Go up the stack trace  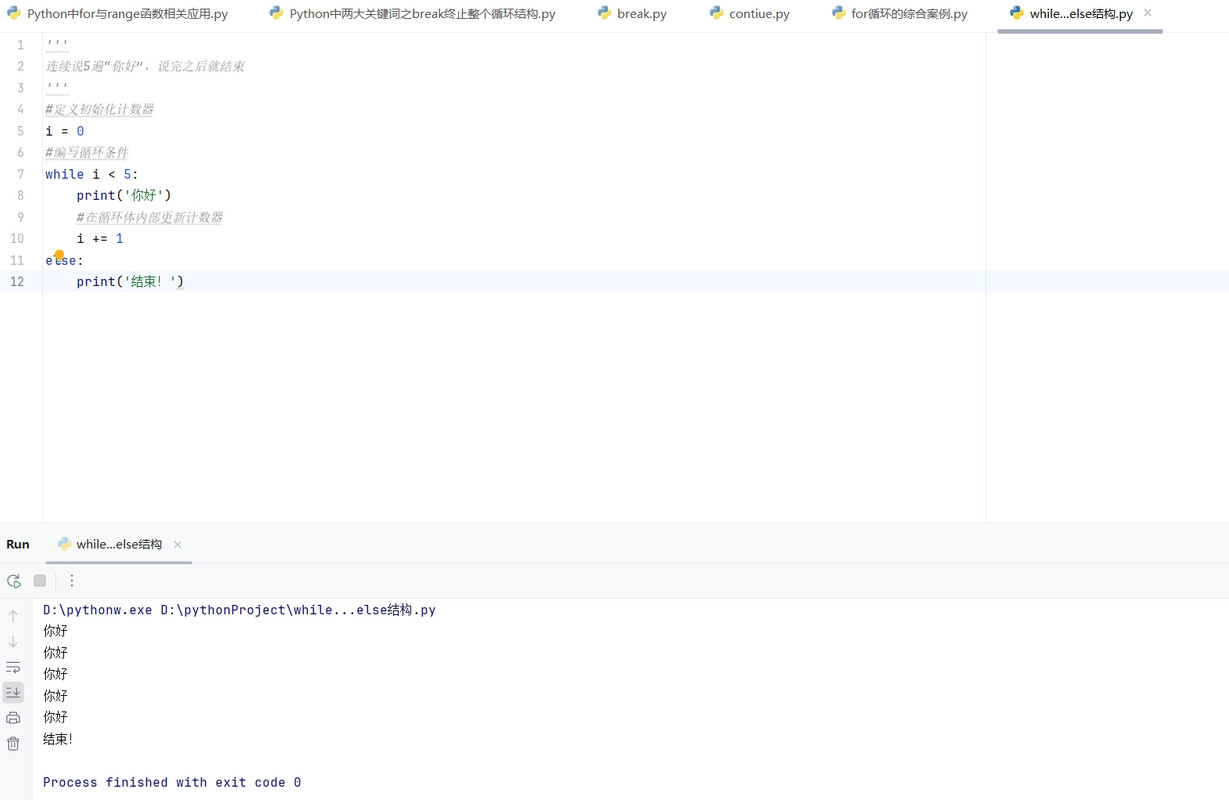pyautogui.click(x=13, y=616)
